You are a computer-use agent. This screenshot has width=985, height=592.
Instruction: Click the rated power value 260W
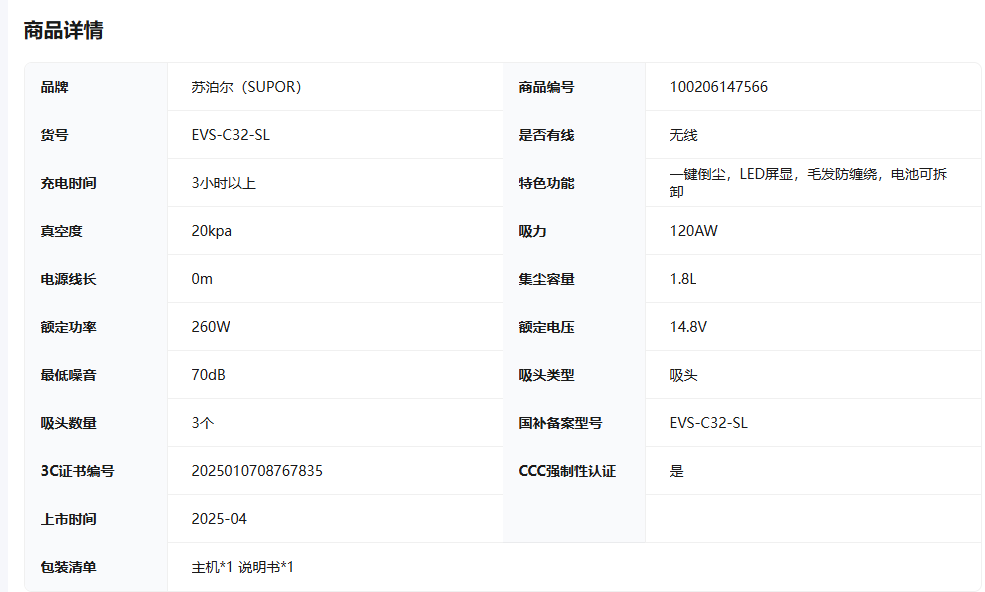click(x=211, y=327)
